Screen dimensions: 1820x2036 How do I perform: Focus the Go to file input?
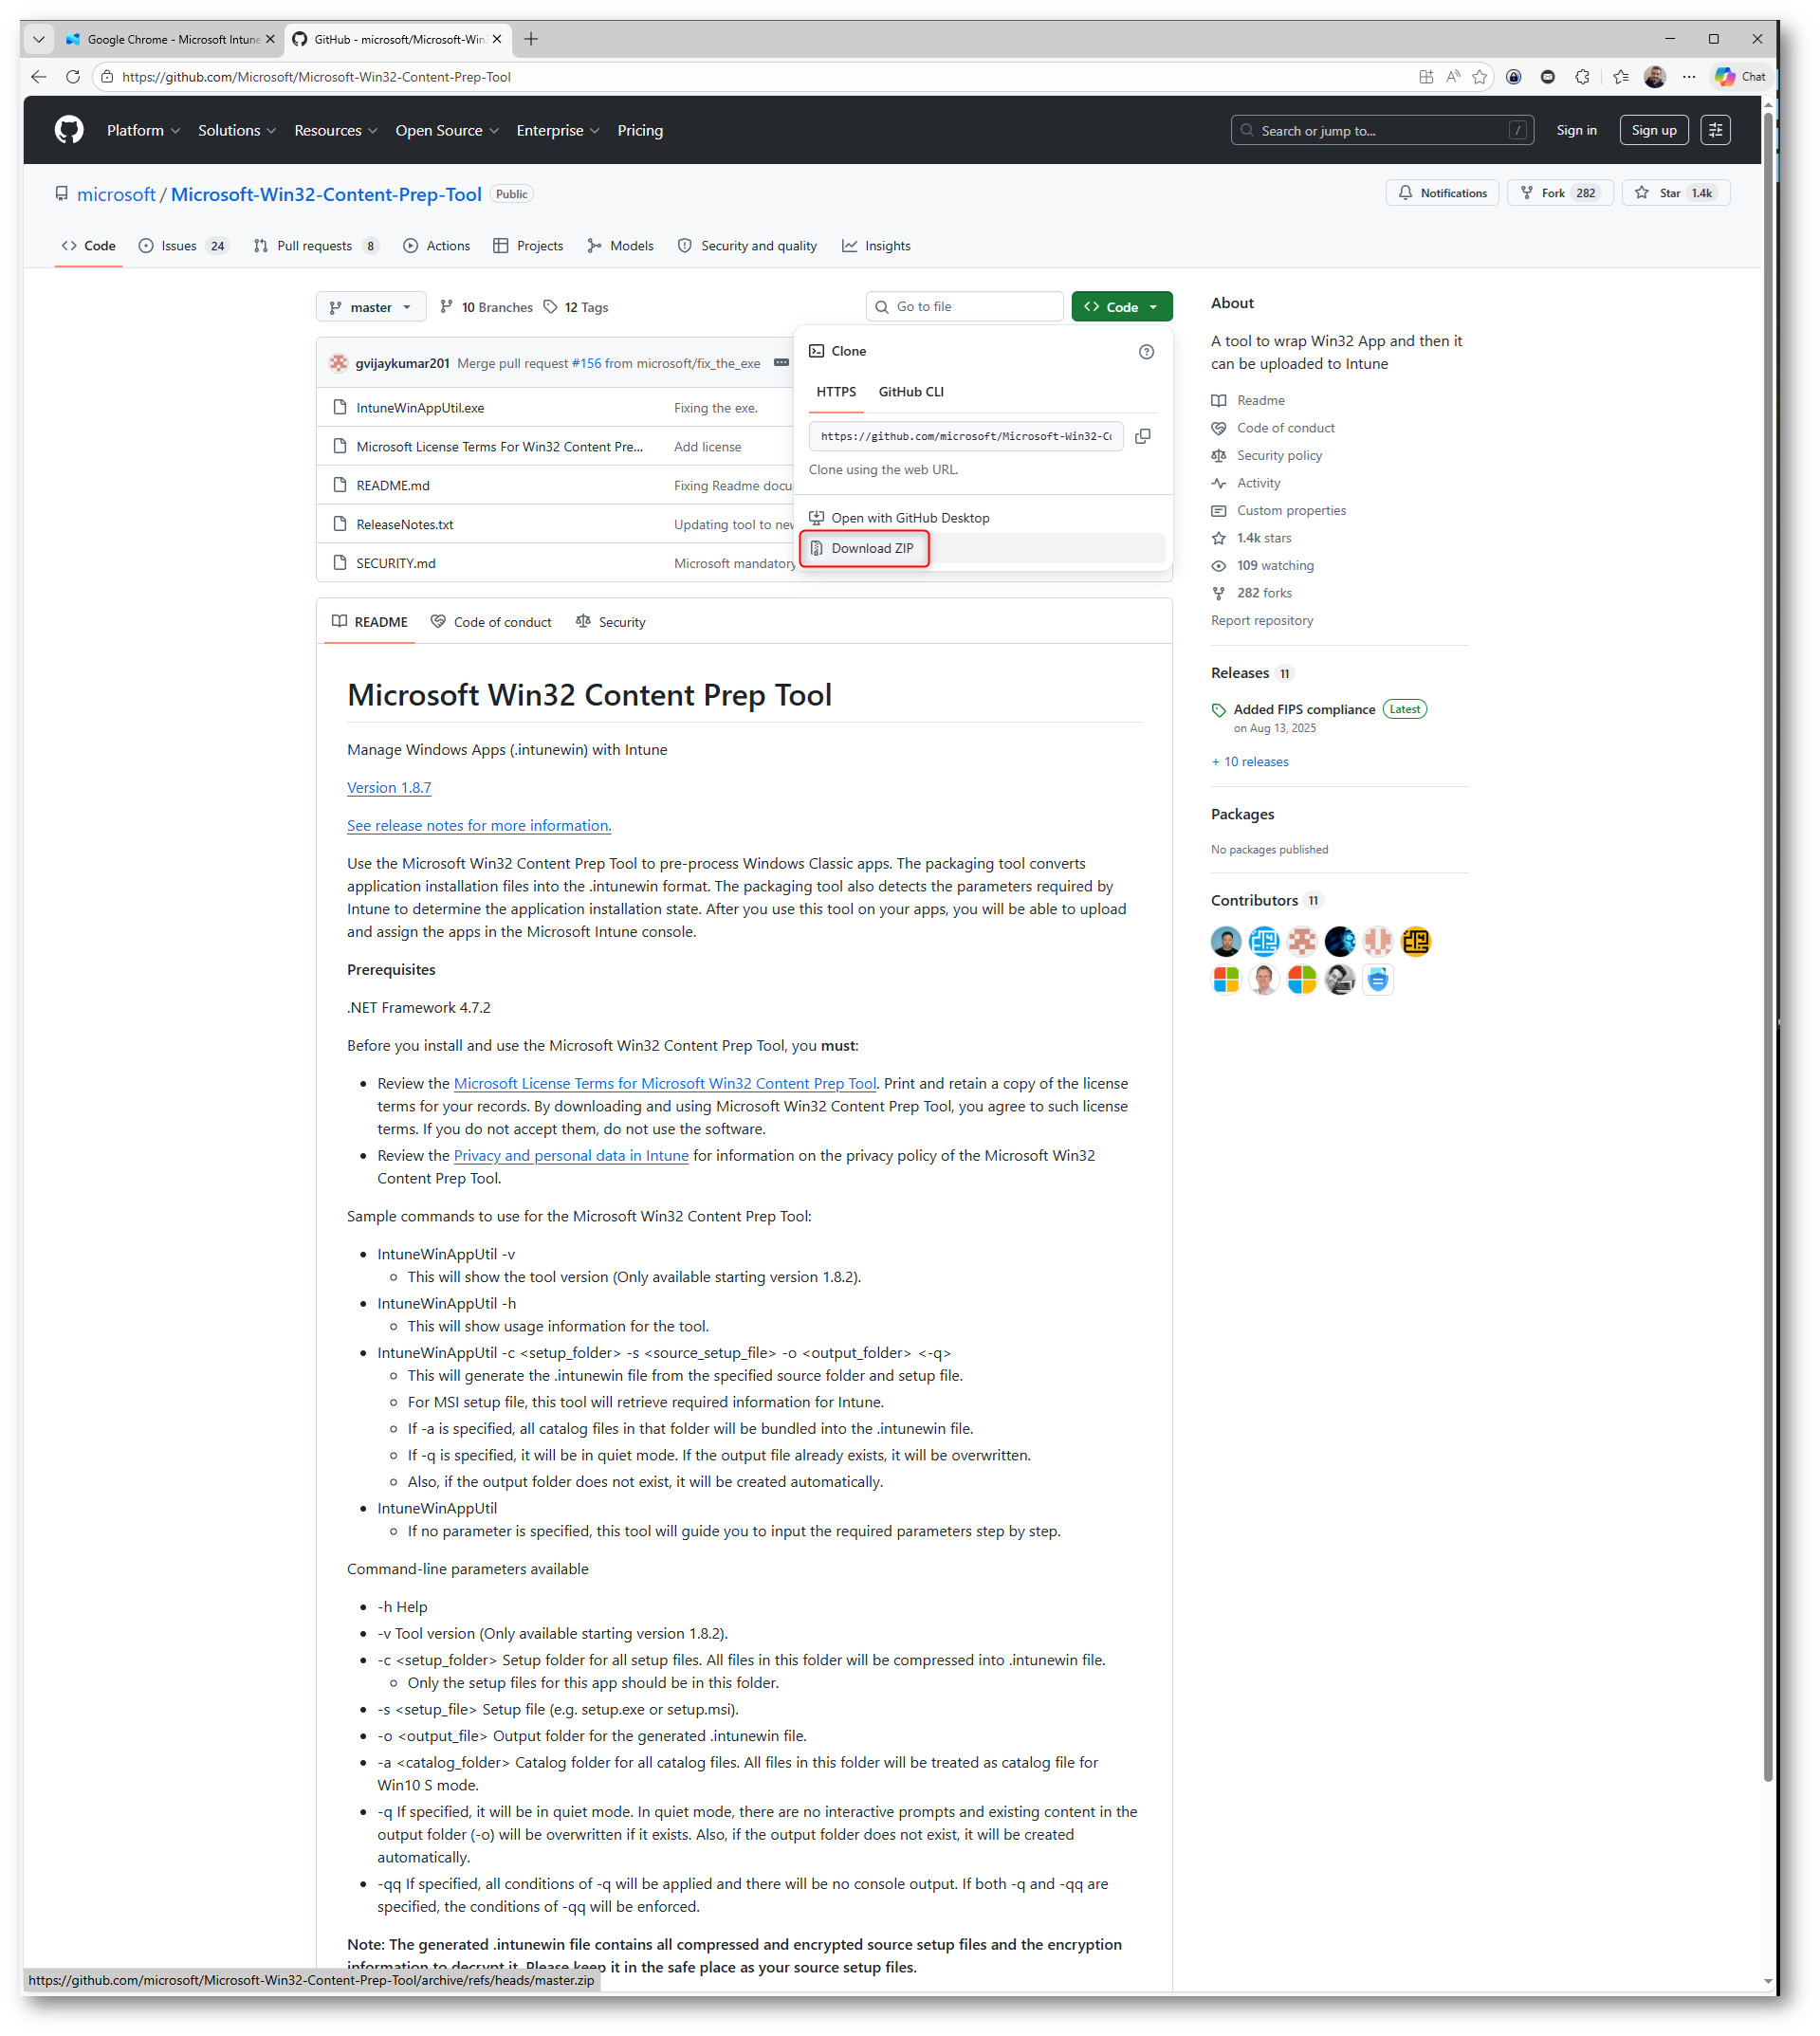coord(965,307)
